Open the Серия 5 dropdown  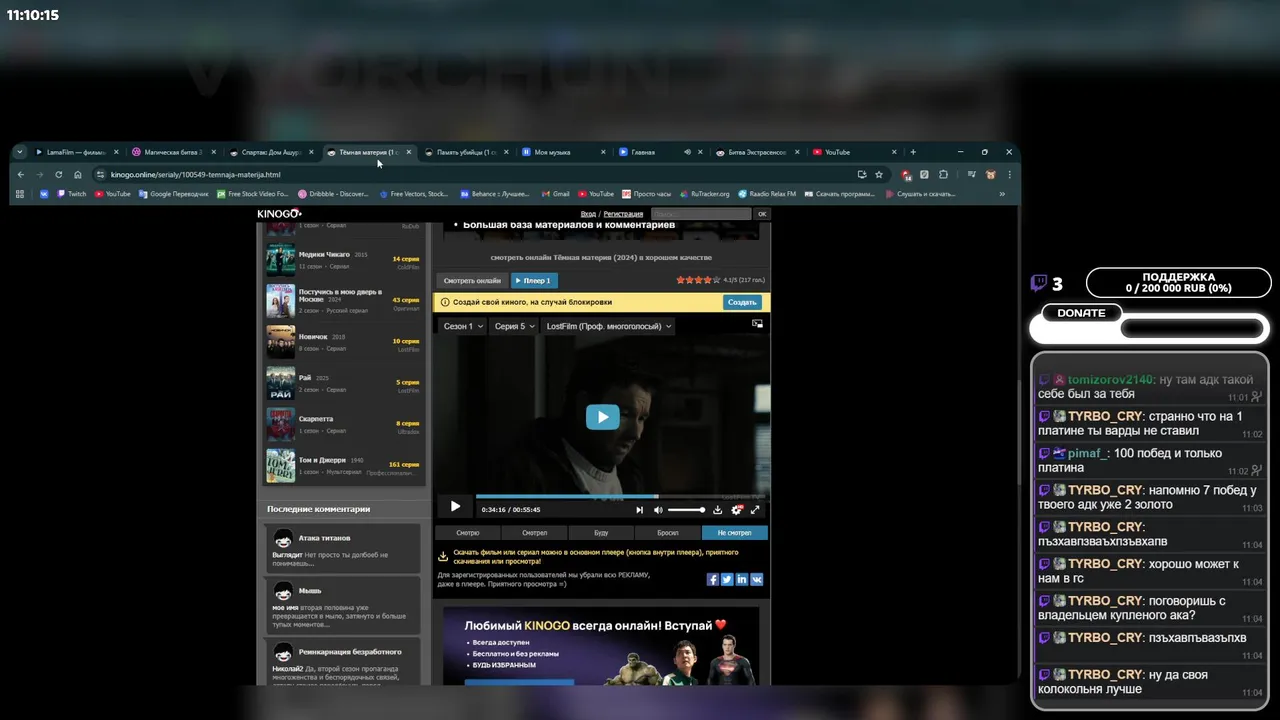[514, 326]
